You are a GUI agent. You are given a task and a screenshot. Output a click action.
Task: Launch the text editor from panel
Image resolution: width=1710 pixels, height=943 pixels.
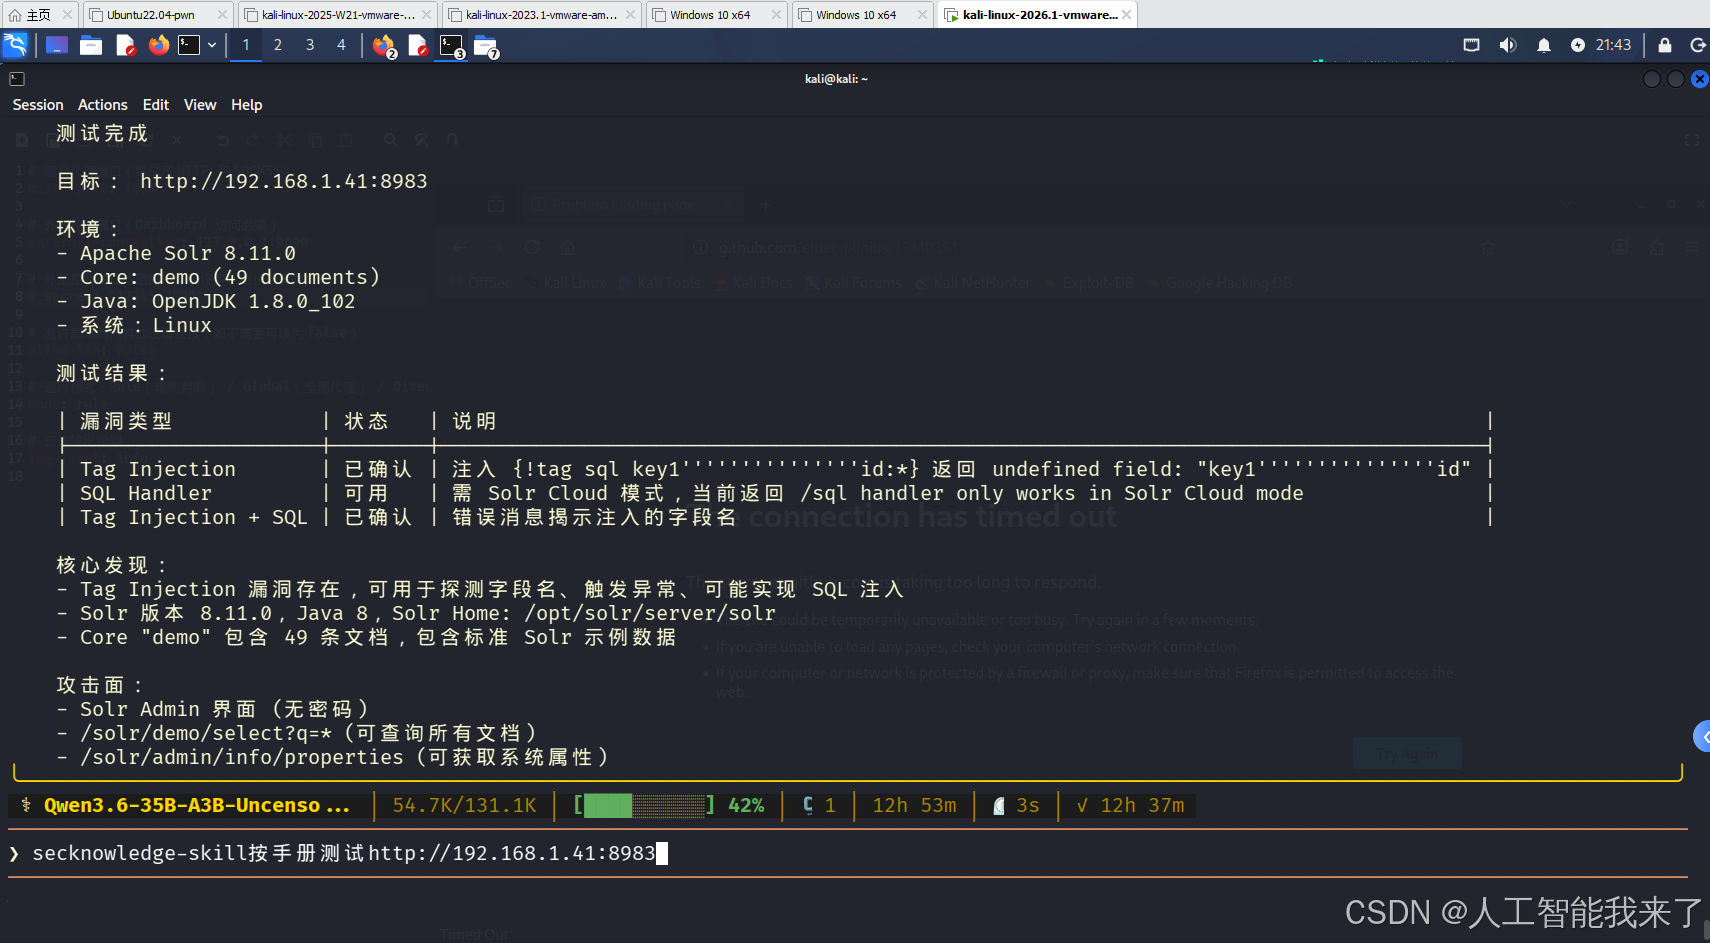[125, 45]
